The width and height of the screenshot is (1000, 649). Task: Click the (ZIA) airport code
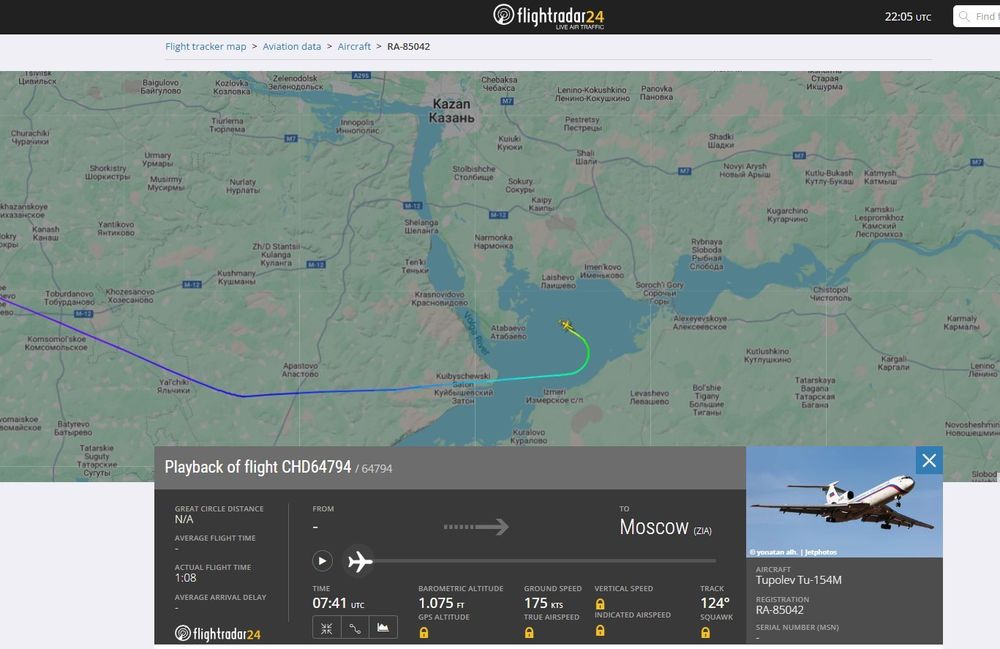click(702, 530)
